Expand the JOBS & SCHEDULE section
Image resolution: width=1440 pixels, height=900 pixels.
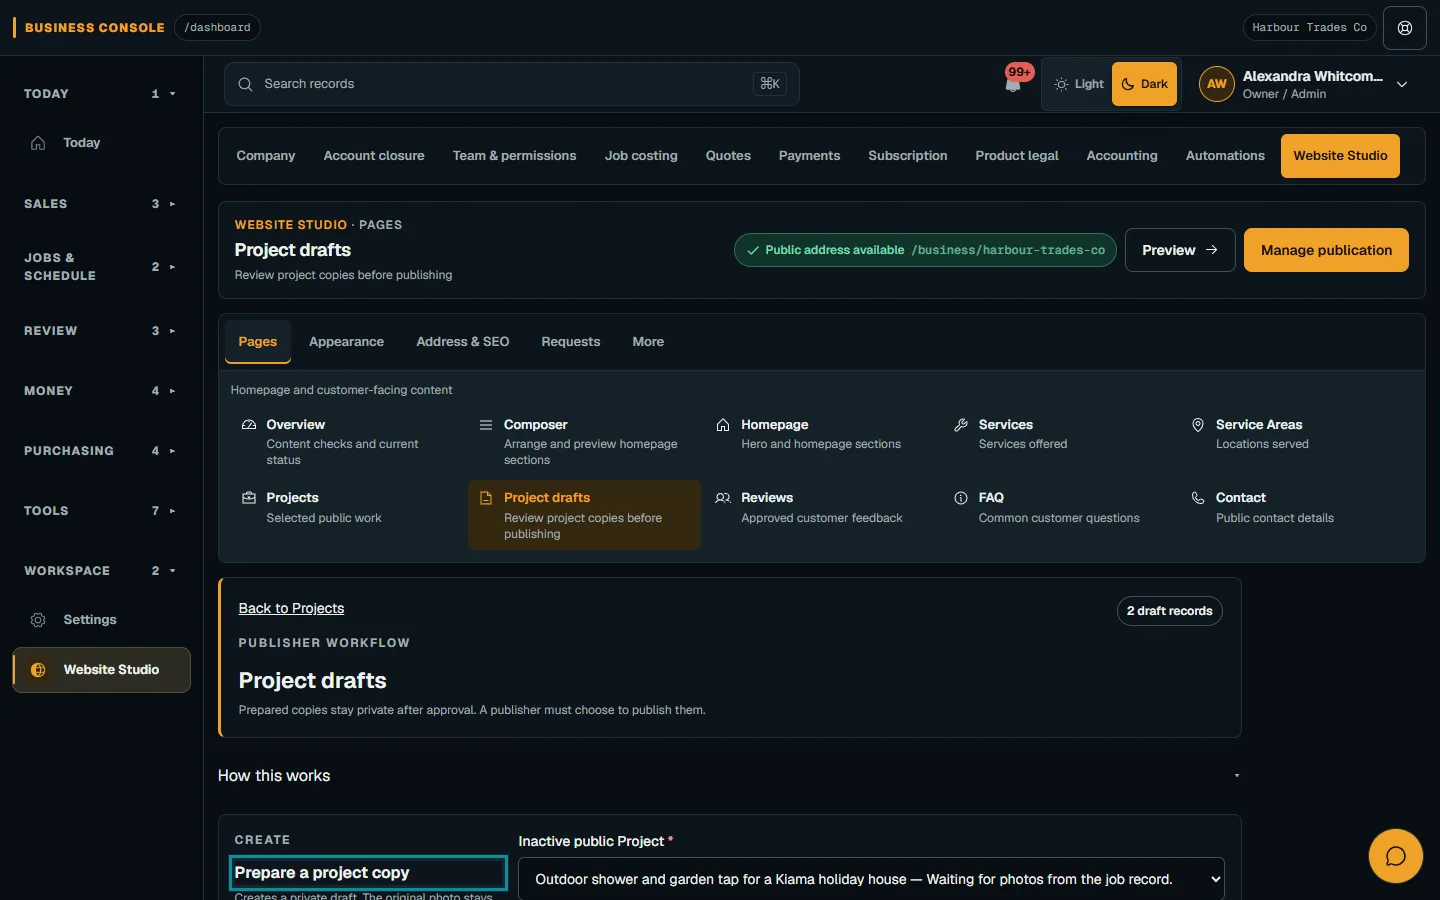tap(100, 267)
